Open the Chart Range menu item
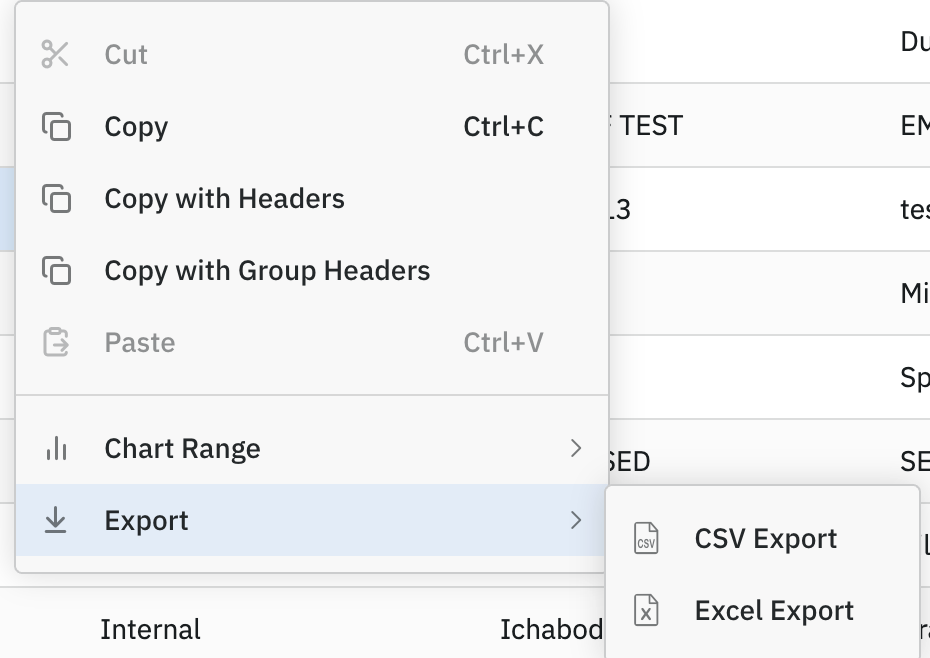The height and width of the screenshot is (658, 930). pyautogui.click(x=182, y=449)
